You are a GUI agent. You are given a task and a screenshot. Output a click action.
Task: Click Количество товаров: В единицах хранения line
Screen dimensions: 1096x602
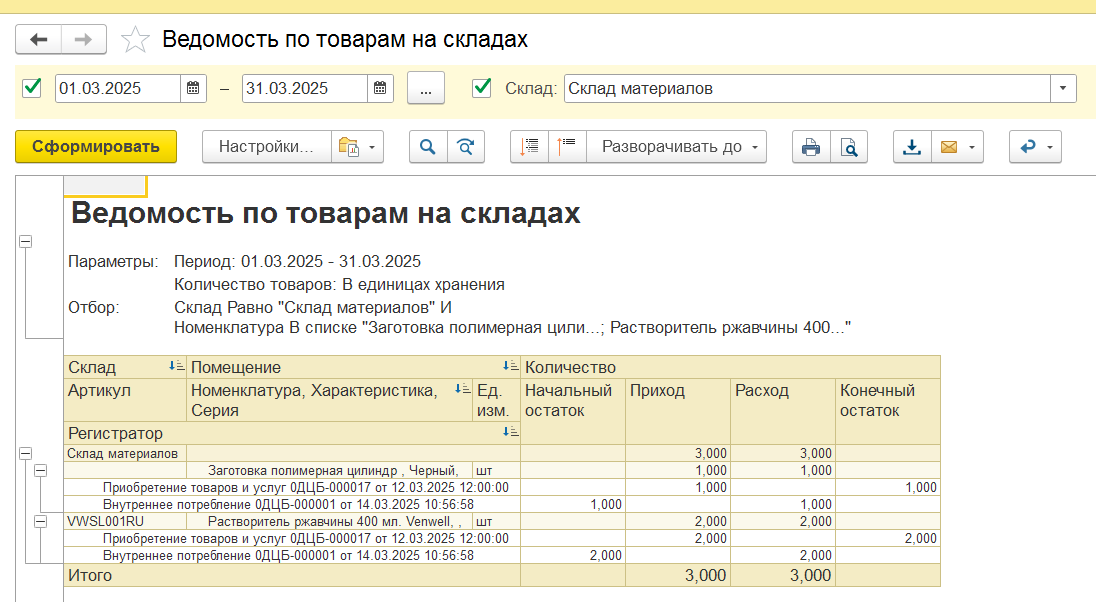pos(340,285)
